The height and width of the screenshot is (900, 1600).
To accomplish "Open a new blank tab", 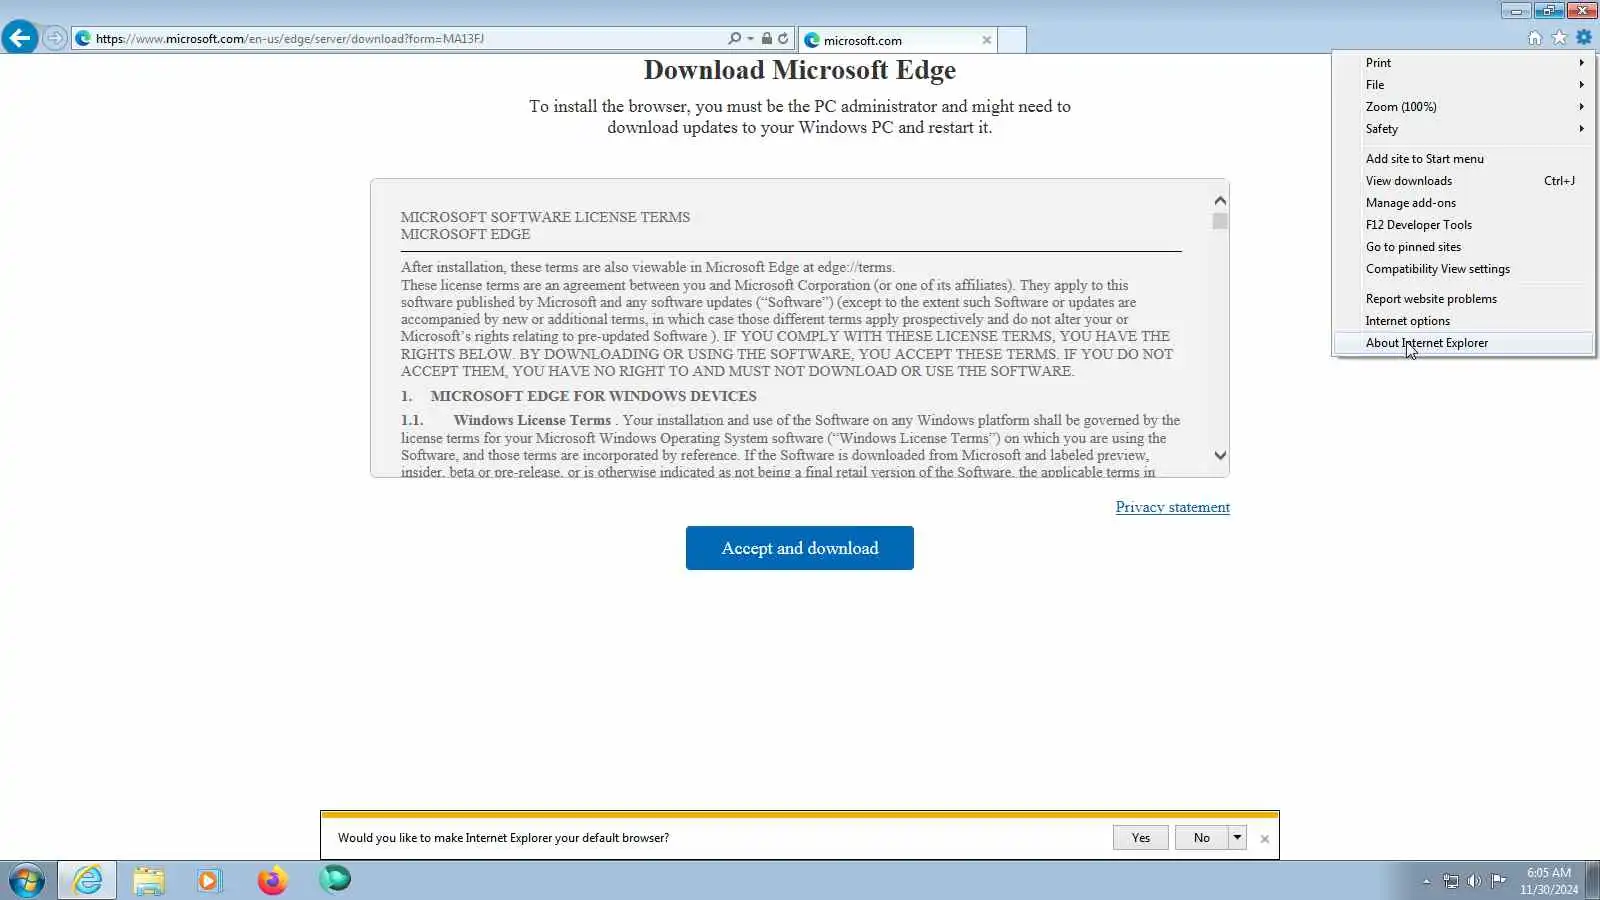I will click(x=1012, y=40).
